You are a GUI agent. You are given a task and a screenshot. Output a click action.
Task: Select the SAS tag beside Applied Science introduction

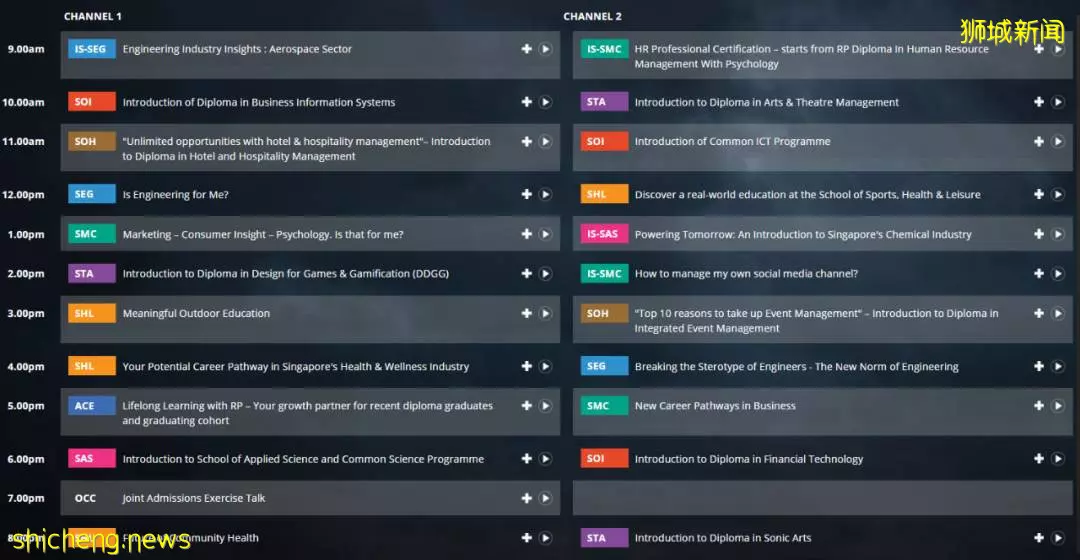click(92, 459)
